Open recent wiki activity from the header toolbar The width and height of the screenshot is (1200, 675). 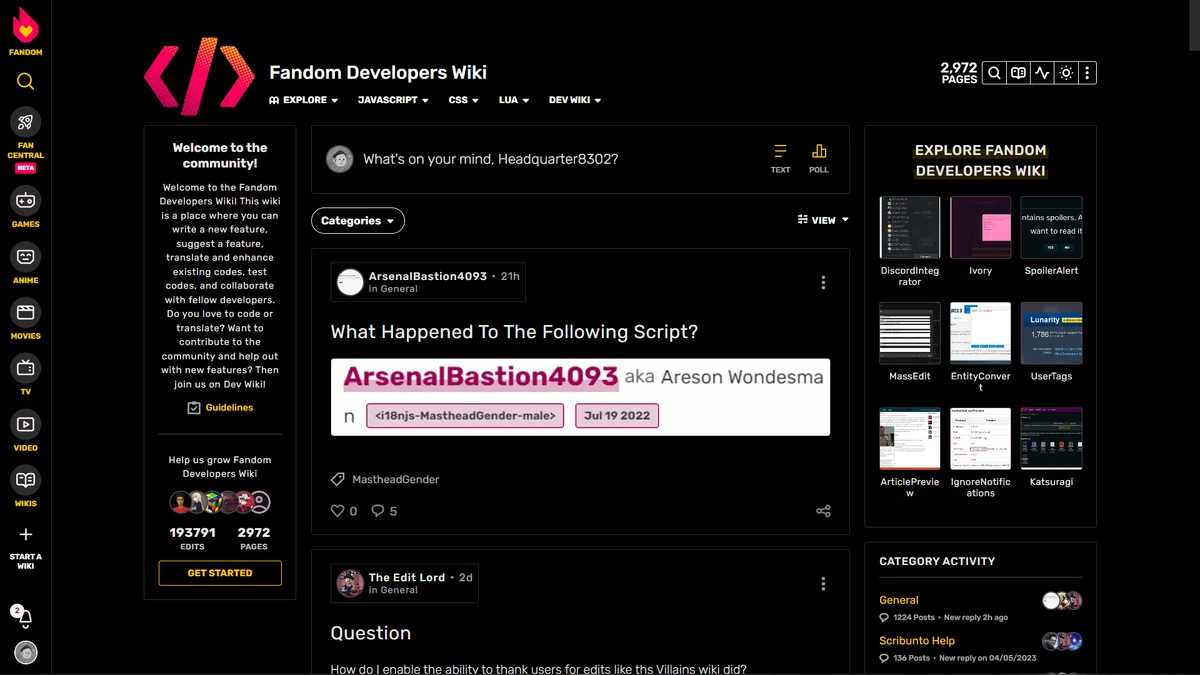1041,72
